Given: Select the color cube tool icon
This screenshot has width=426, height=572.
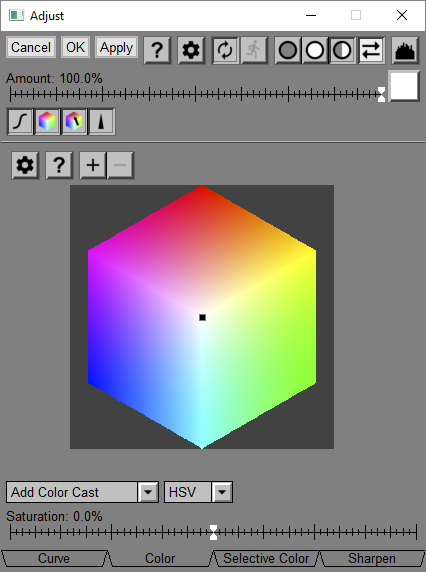Looking at the screenshot, I should coord(47,121).
